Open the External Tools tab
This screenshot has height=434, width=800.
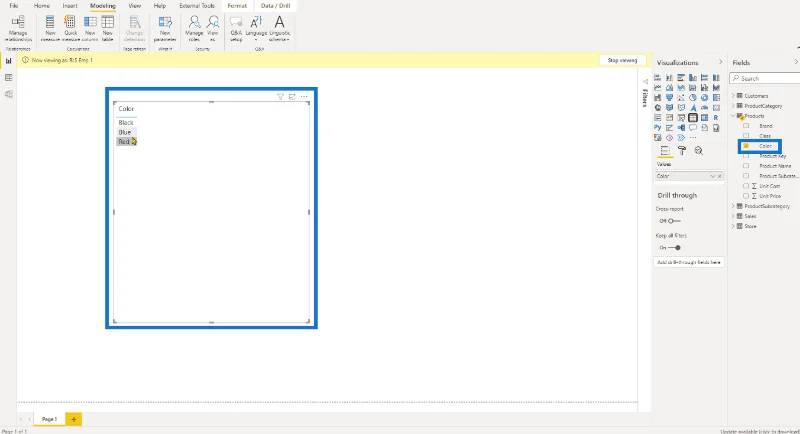(197, 6)
